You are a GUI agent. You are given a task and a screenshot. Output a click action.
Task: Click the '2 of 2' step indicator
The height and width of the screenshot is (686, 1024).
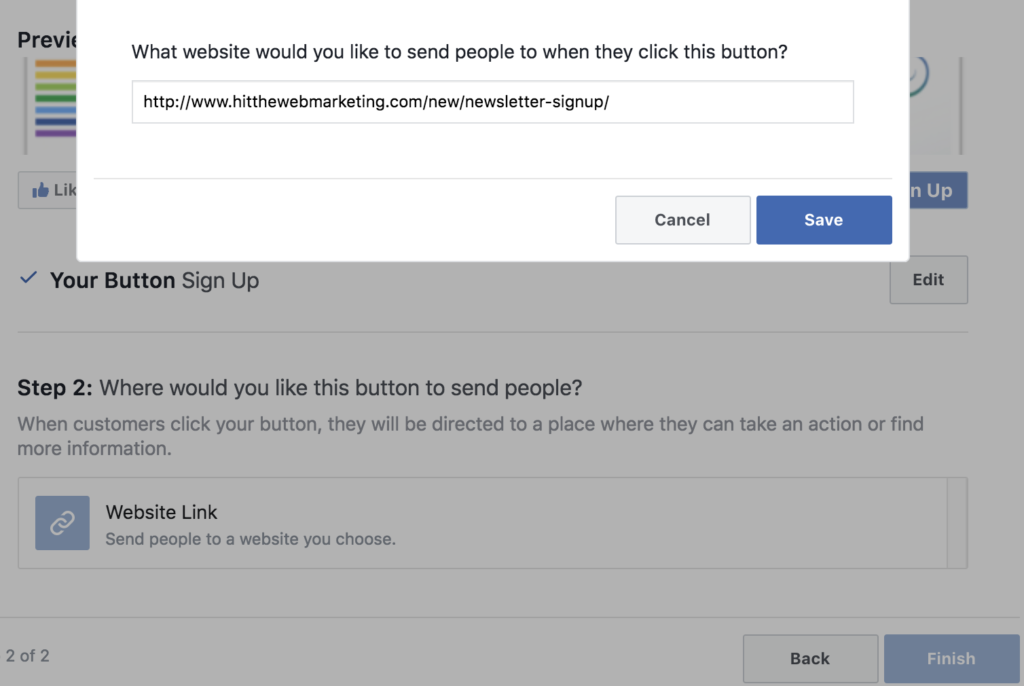coord(27,656)
